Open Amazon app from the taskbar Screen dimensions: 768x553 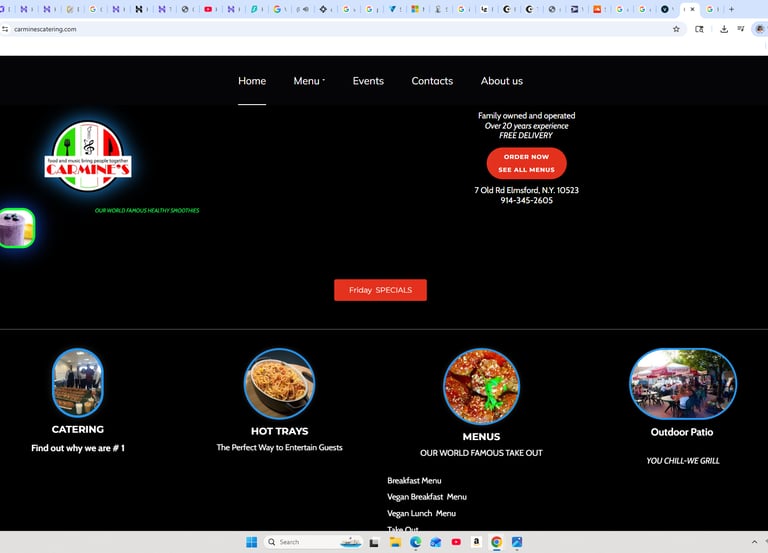(476, 542)
